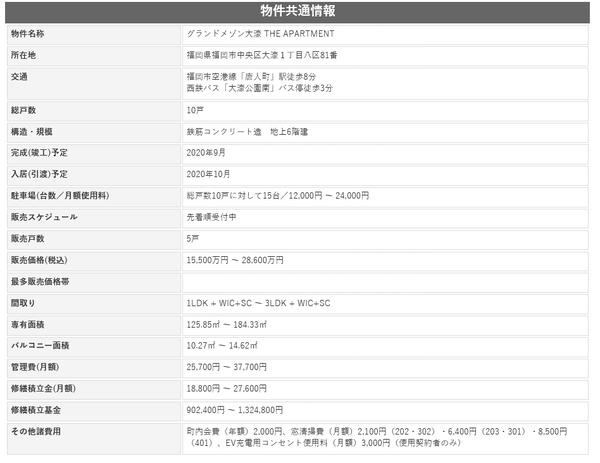Screen dimensions: 600x463
Task: Click the 販売価格(税込) price range
Action: 235,261
